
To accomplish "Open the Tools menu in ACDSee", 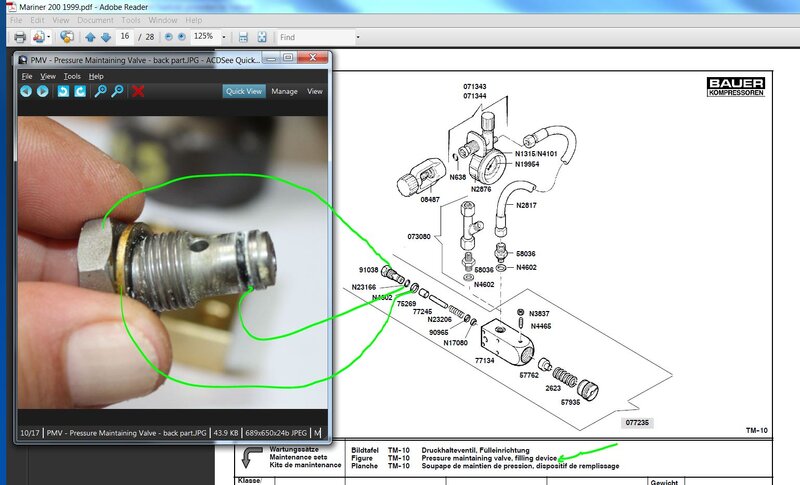I will click(72, 76).
